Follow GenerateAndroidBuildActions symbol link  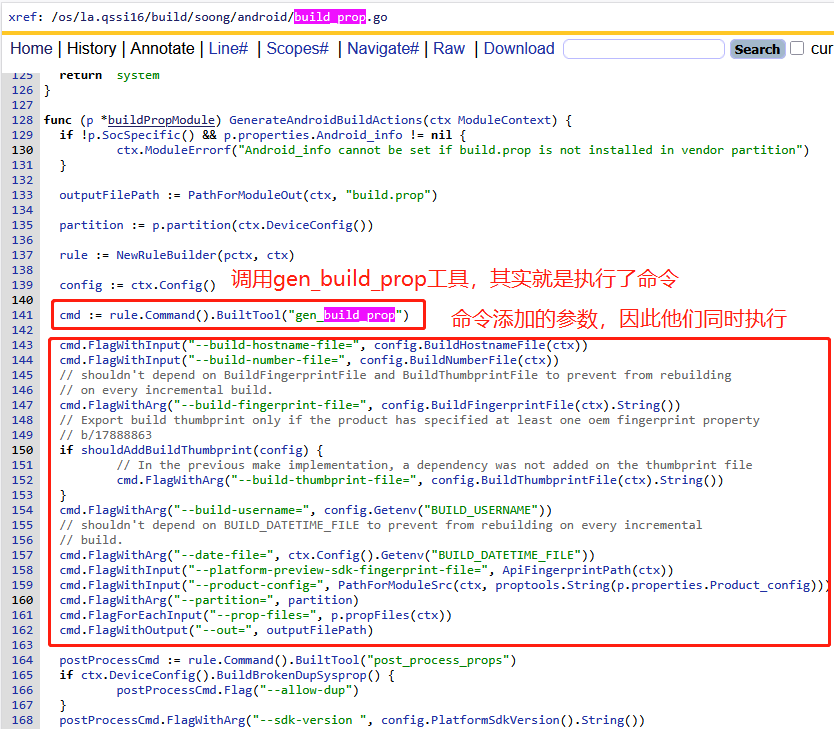pyautogui.click(x=326, y=120)
